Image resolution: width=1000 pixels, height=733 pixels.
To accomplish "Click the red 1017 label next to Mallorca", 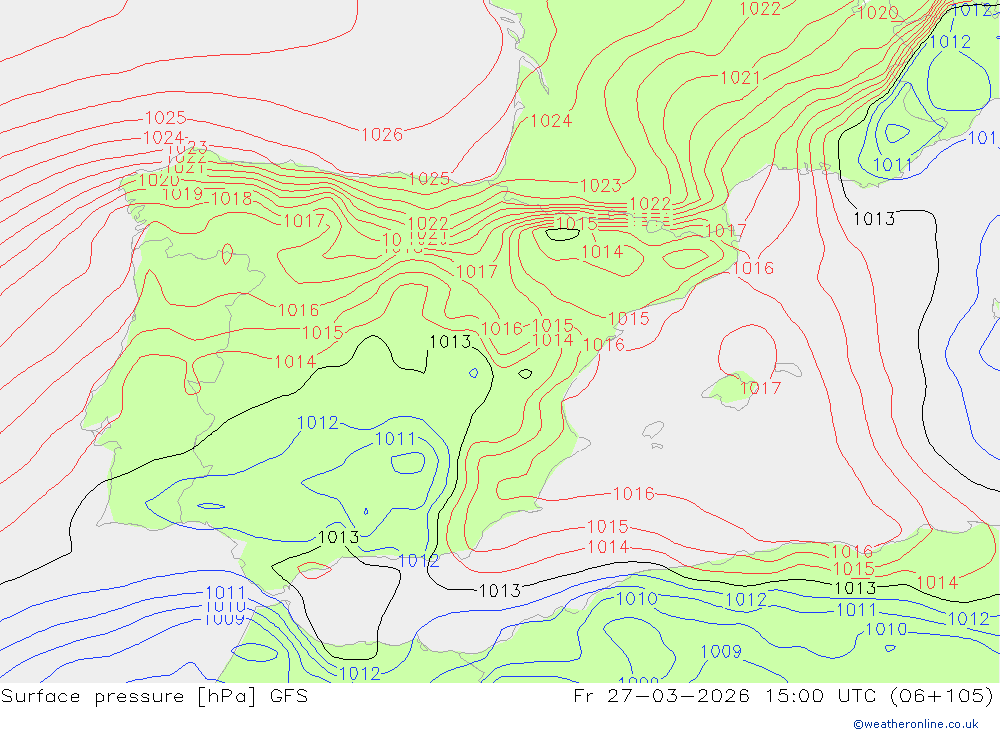I will 760,388.
